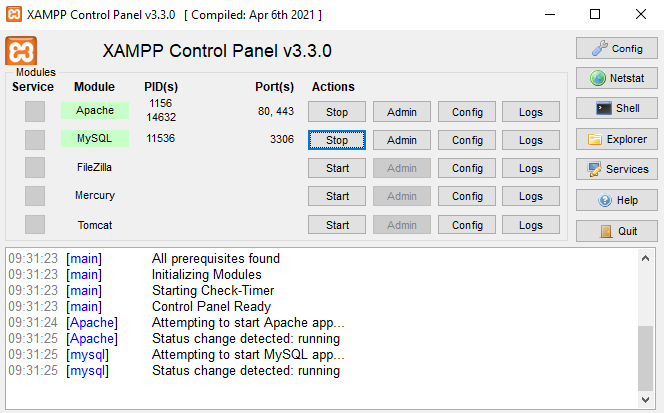Open the MySQL Config menu
Screen dimensions: 664x413
(x=467, y=140)
